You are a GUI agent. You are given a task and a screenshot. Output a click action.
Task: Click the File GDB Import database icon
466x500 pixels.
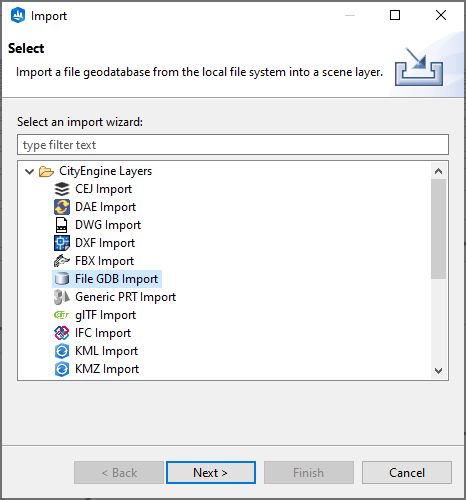point(62,279)
